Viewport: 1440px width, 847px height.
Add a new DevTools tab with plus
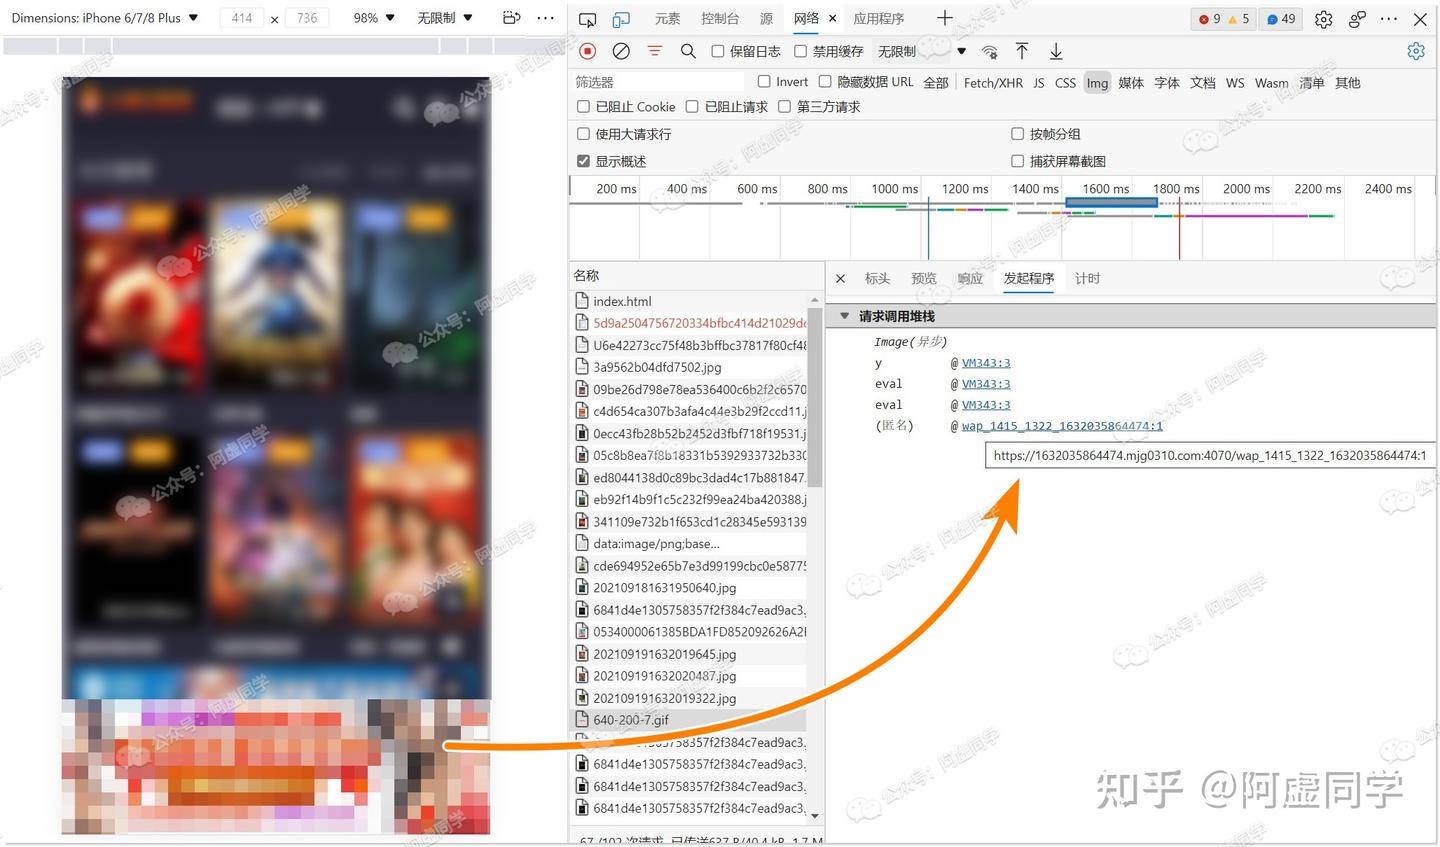click(945, 18)
